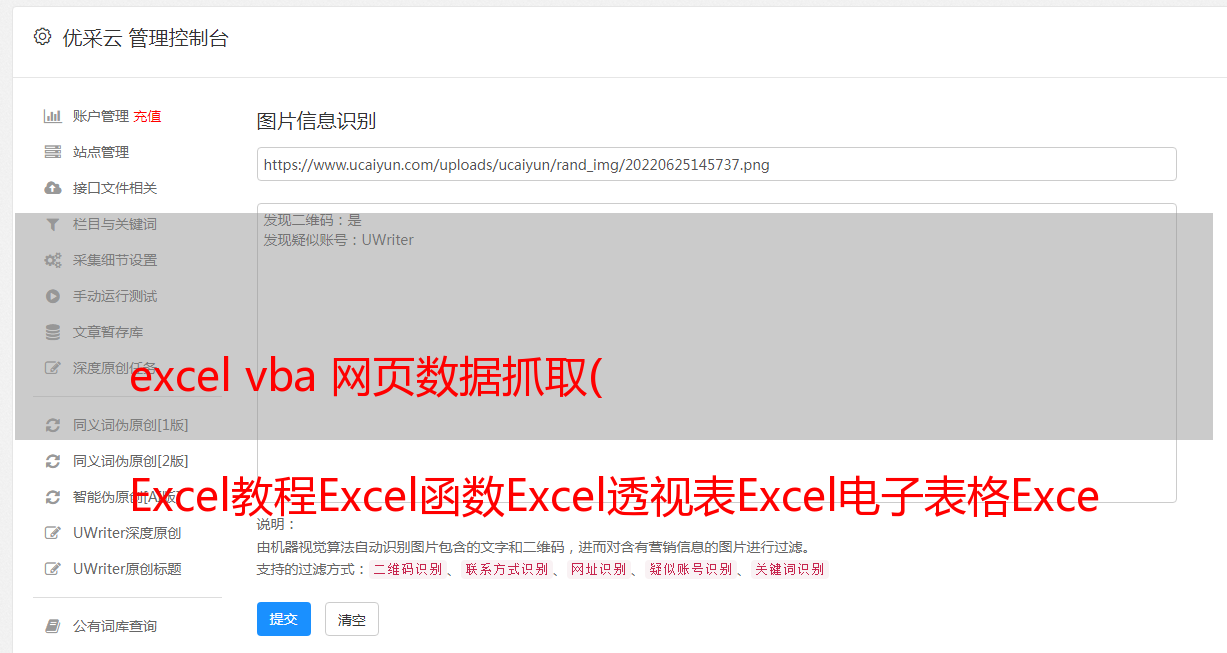Click the cloud upload icon for 接口文件相关
Viewport: 1227px width, 653px height.
[53, 188]
